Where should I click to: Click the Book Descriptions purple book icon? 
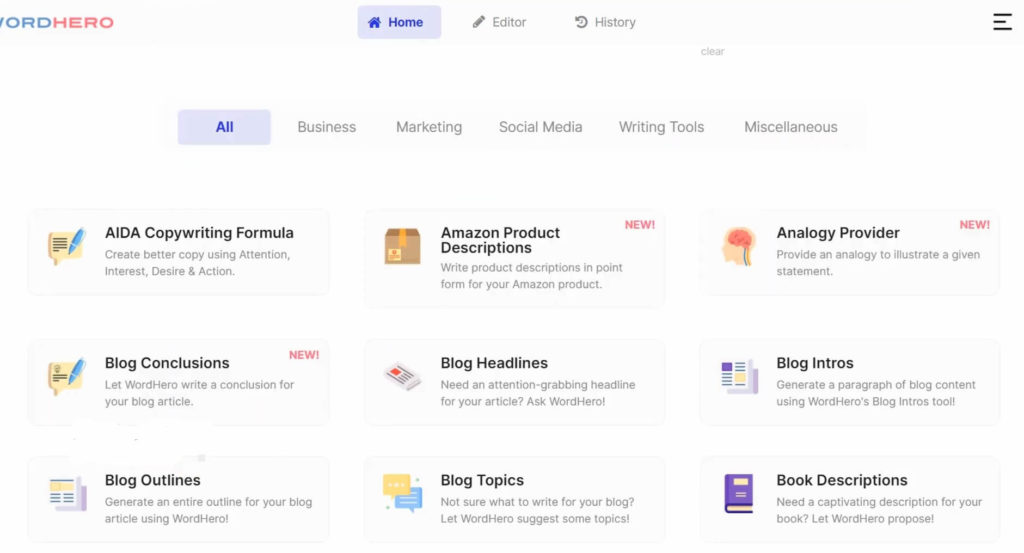click(x=739, y=493)
